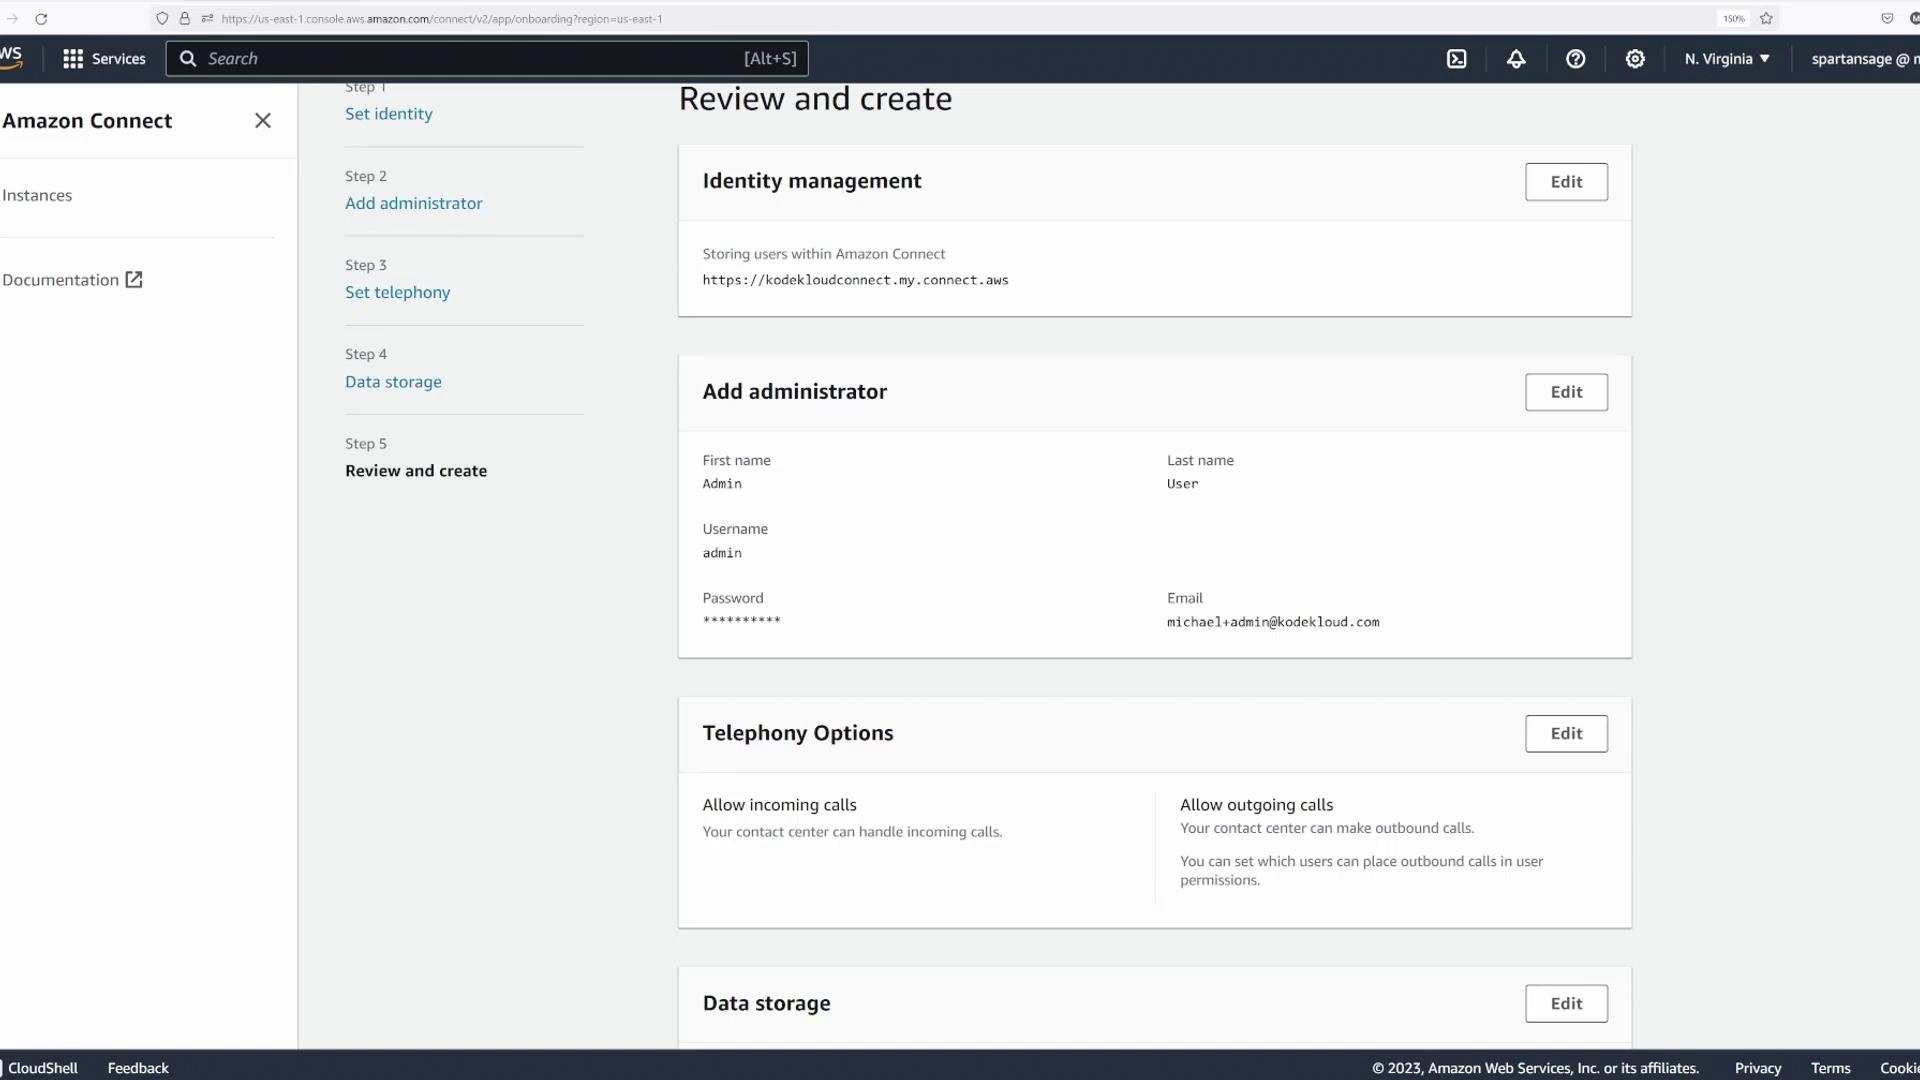Expand the N. Virginia region dropdown
The height and width of the screenshot is (1080, 1920).
coord(1727,59)
